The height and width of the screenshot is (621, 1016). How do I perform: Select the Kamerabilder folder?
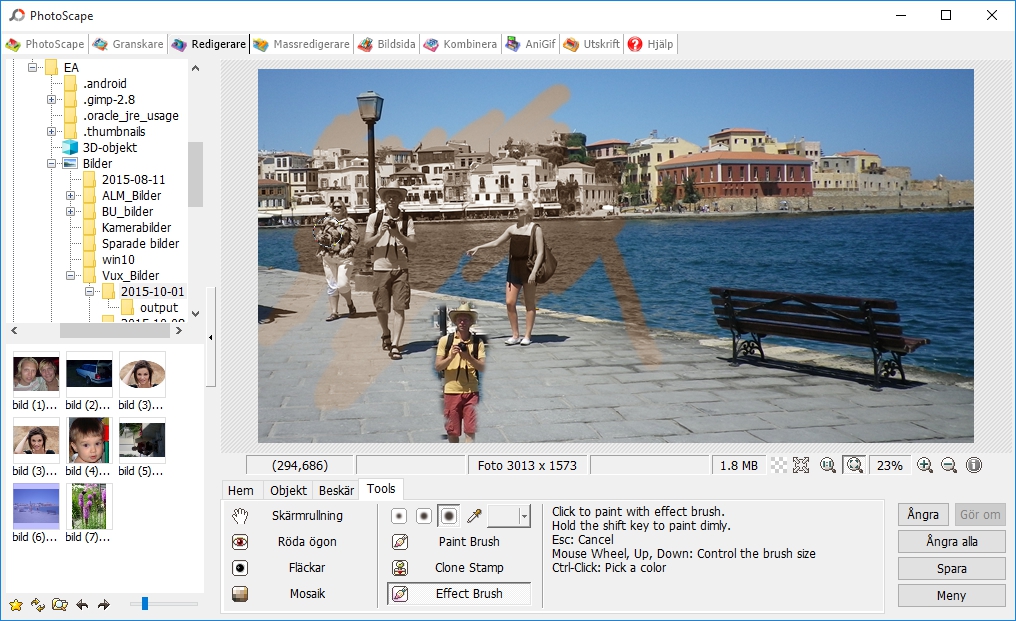coord(136,228)
